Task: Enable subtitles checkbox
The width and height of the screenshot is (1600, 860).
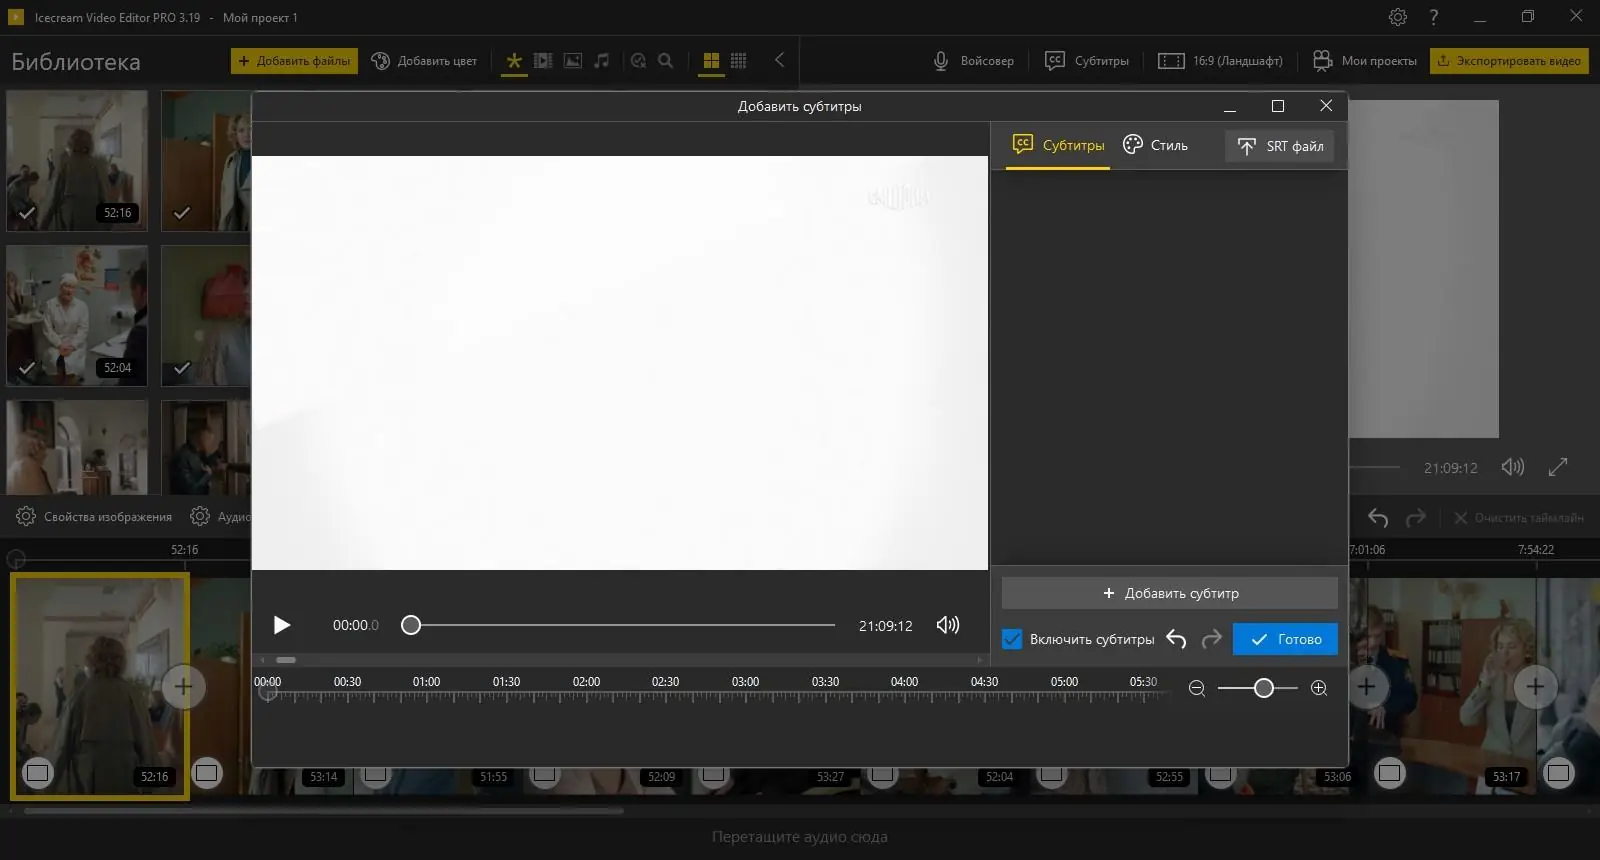Action: click(x=1012, y=639)
